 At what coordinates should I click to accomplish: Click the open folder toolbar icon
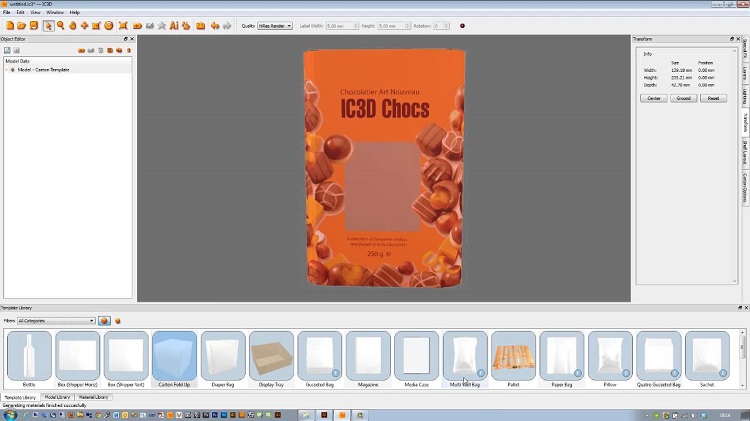[x=22, y=26]
